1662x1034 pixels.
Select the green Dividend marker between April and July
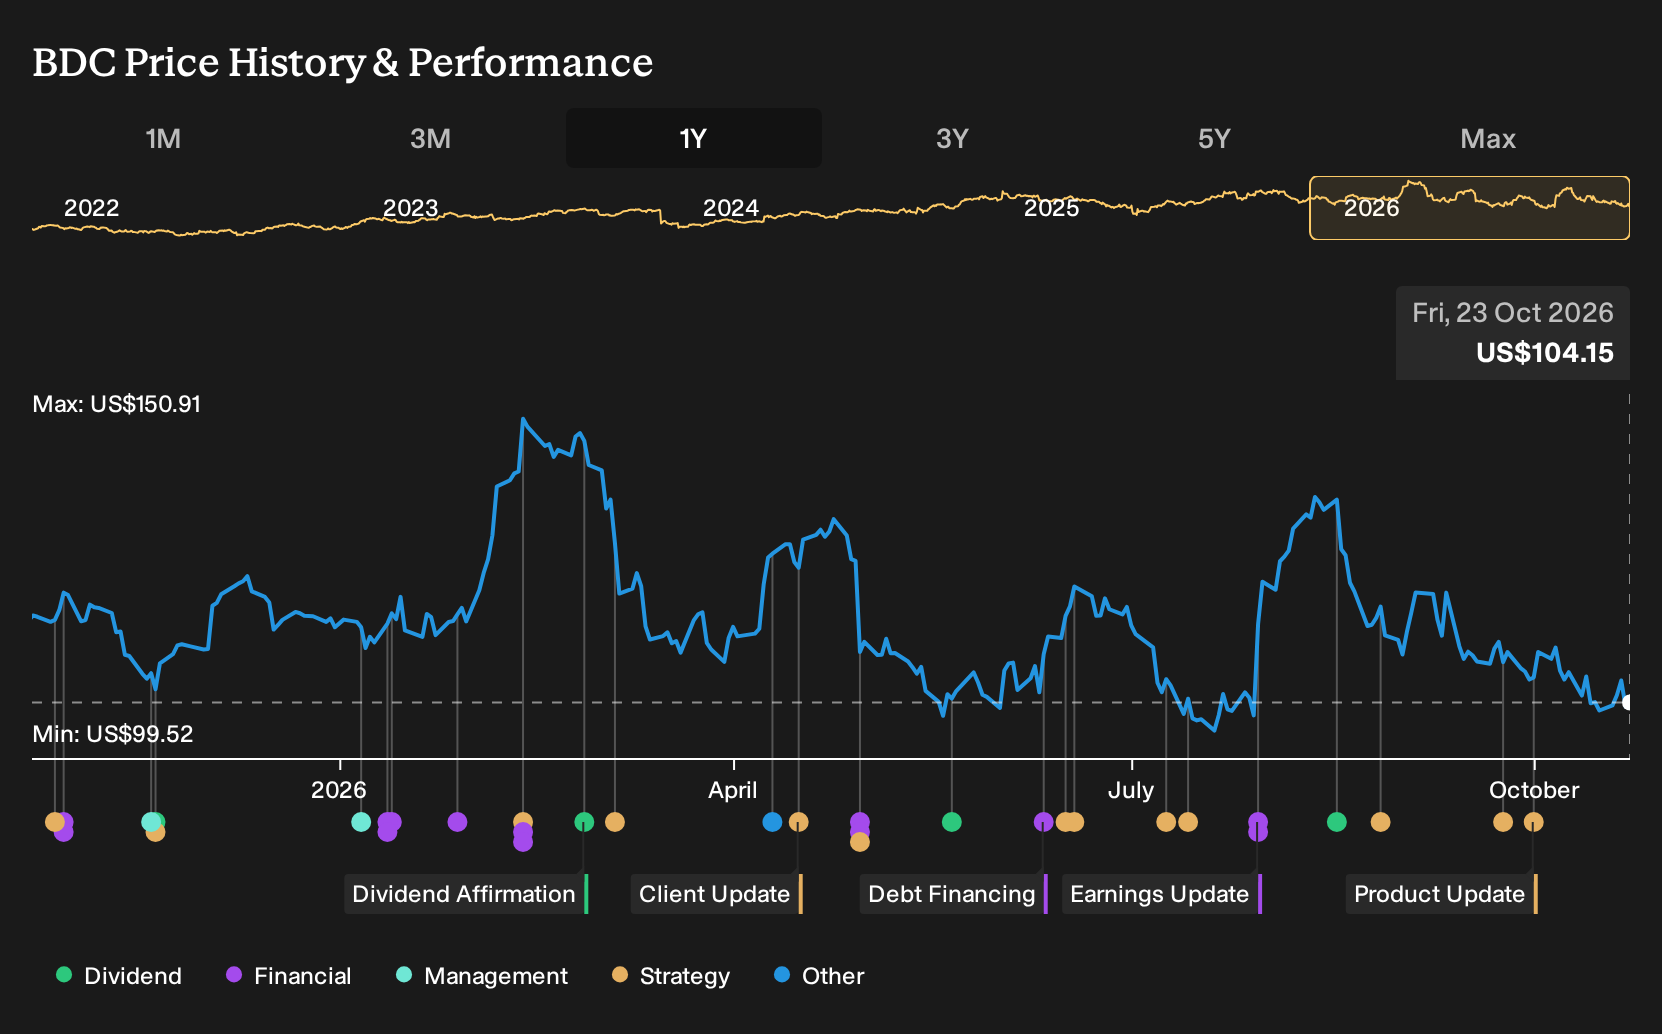[x=951, y=822]
